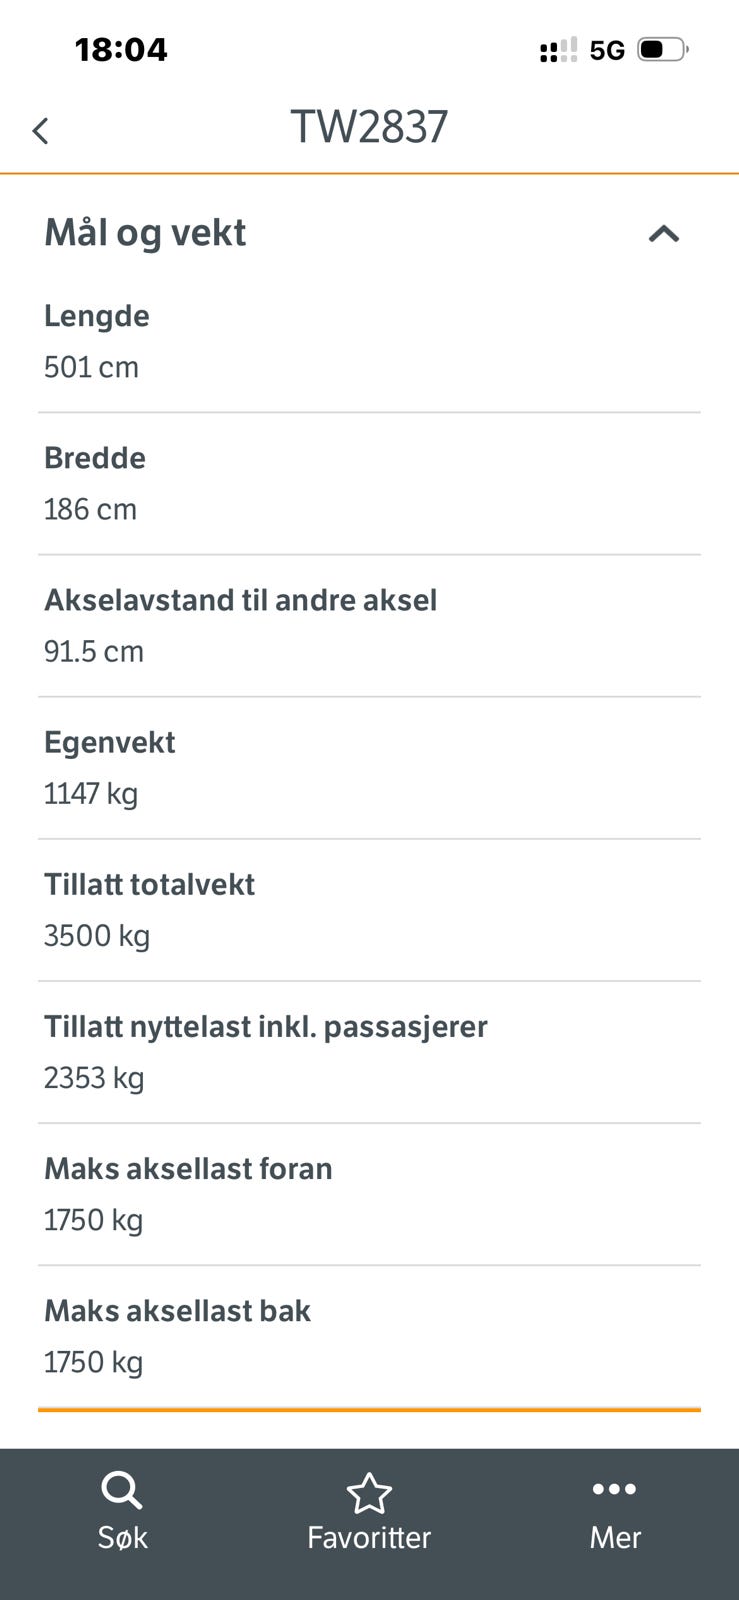Viewport: 739px width, 1600px height.
Task: Tap the 5G signal indicator
Action: tap(607, 50)
